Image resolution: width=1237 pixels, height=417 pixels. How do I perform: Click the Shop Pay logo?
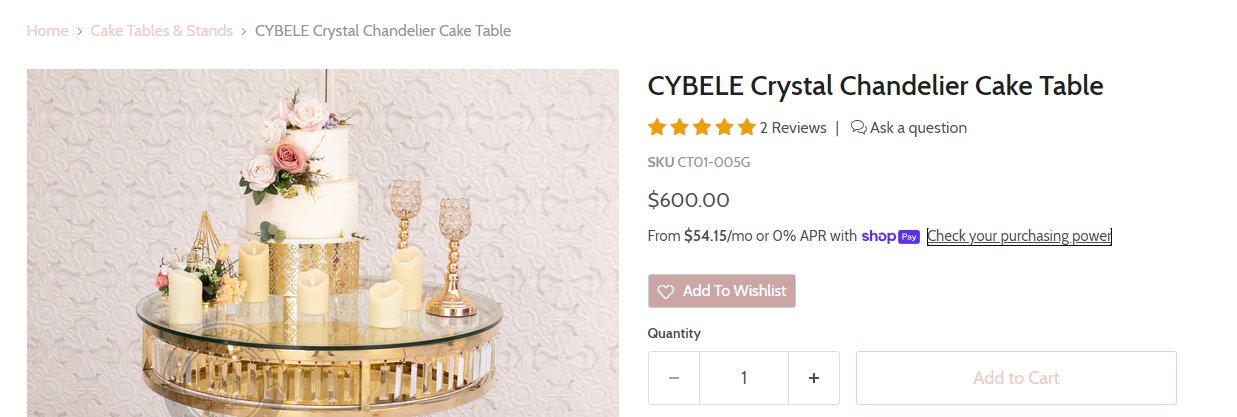890,237
